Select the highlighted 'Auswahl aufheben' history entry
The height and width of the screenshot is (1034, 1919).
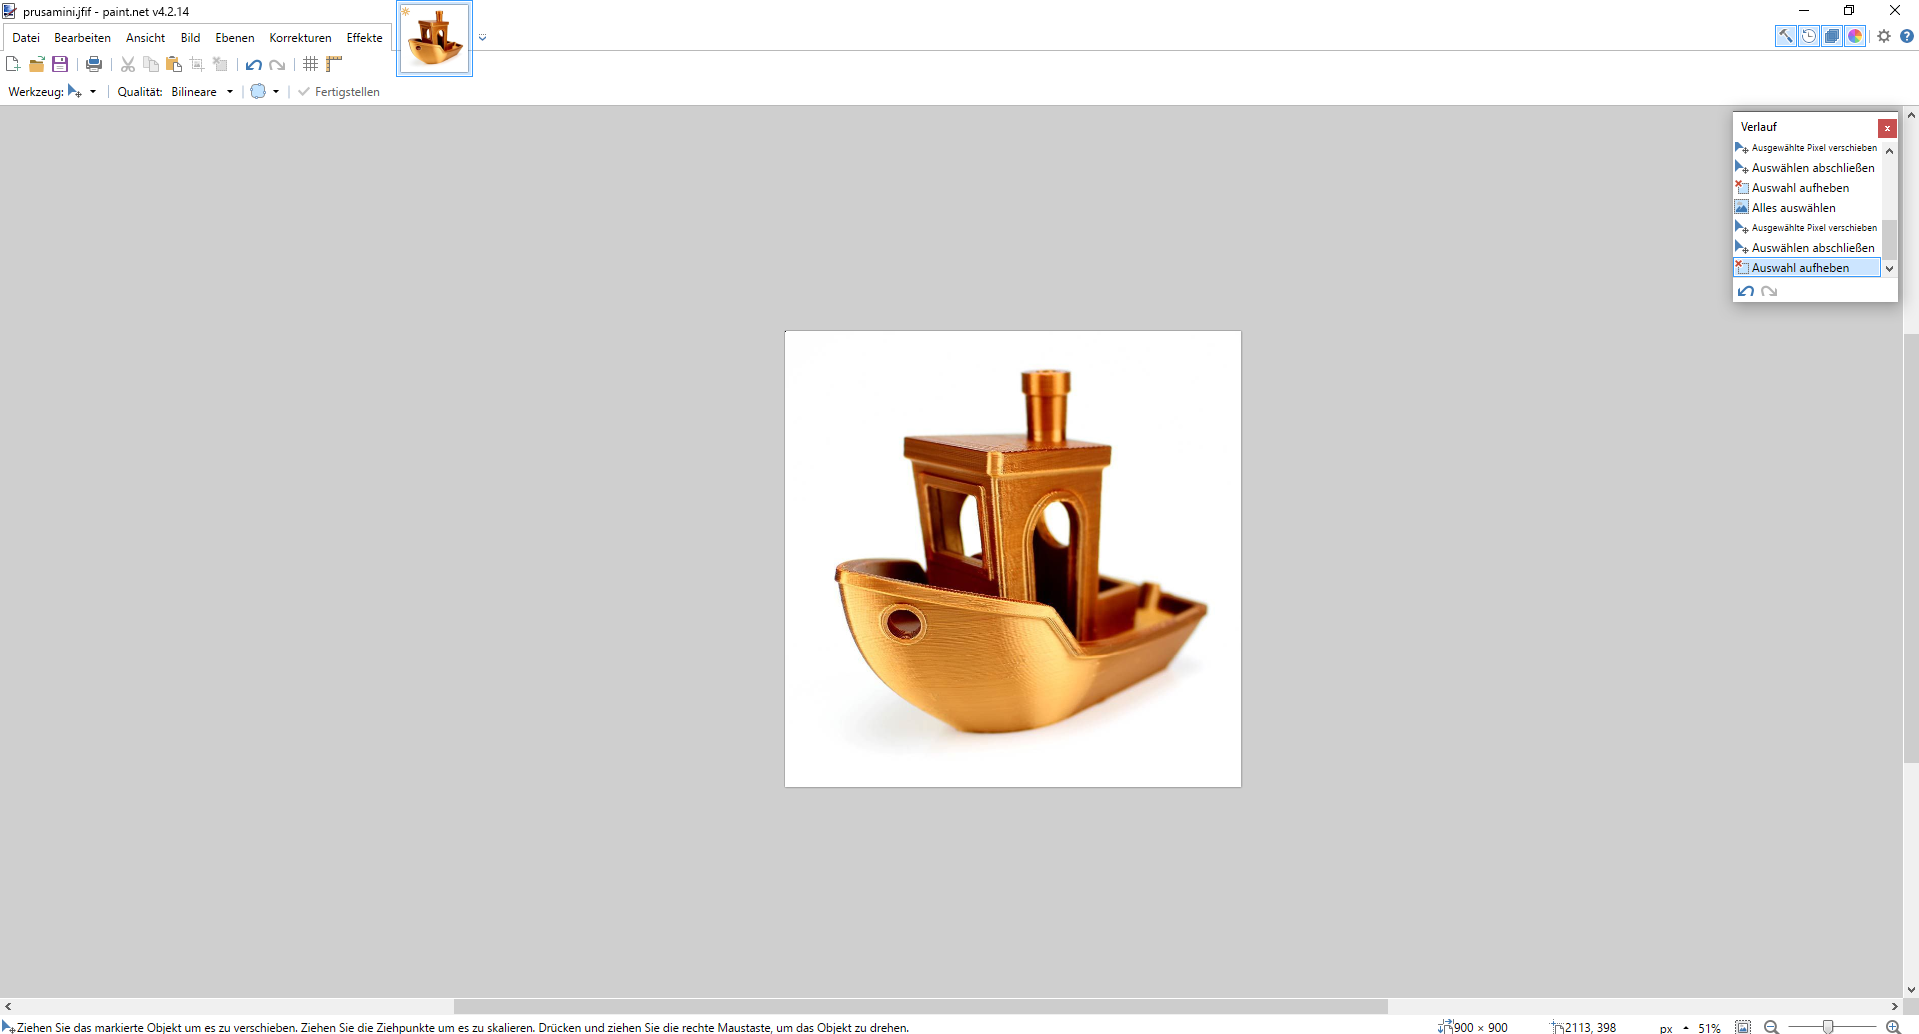[x=1807, y=268]
